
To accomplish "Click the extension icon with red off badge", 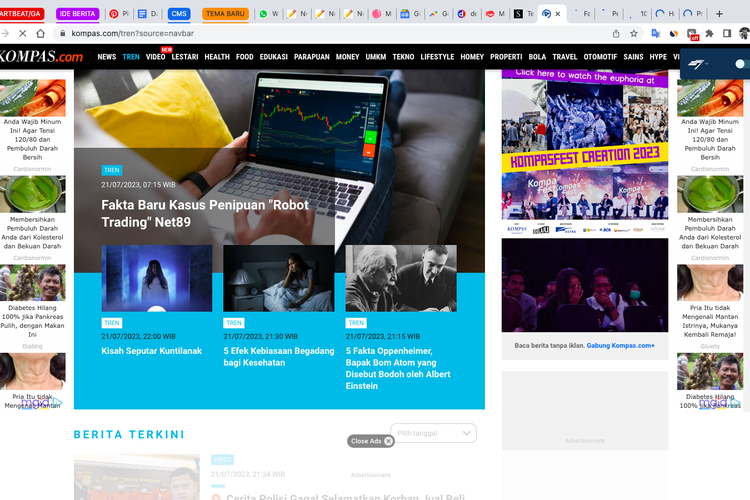I will click(x=692, y=33).
